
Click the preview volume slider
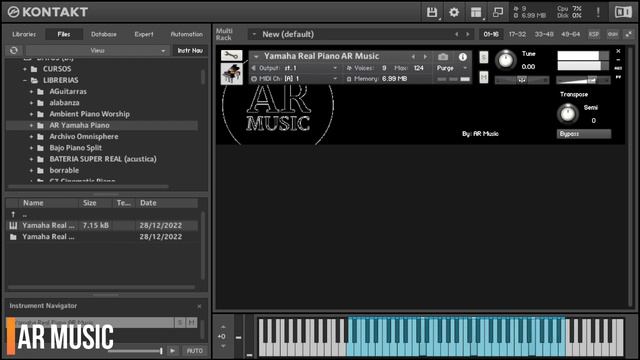(135, 351)
